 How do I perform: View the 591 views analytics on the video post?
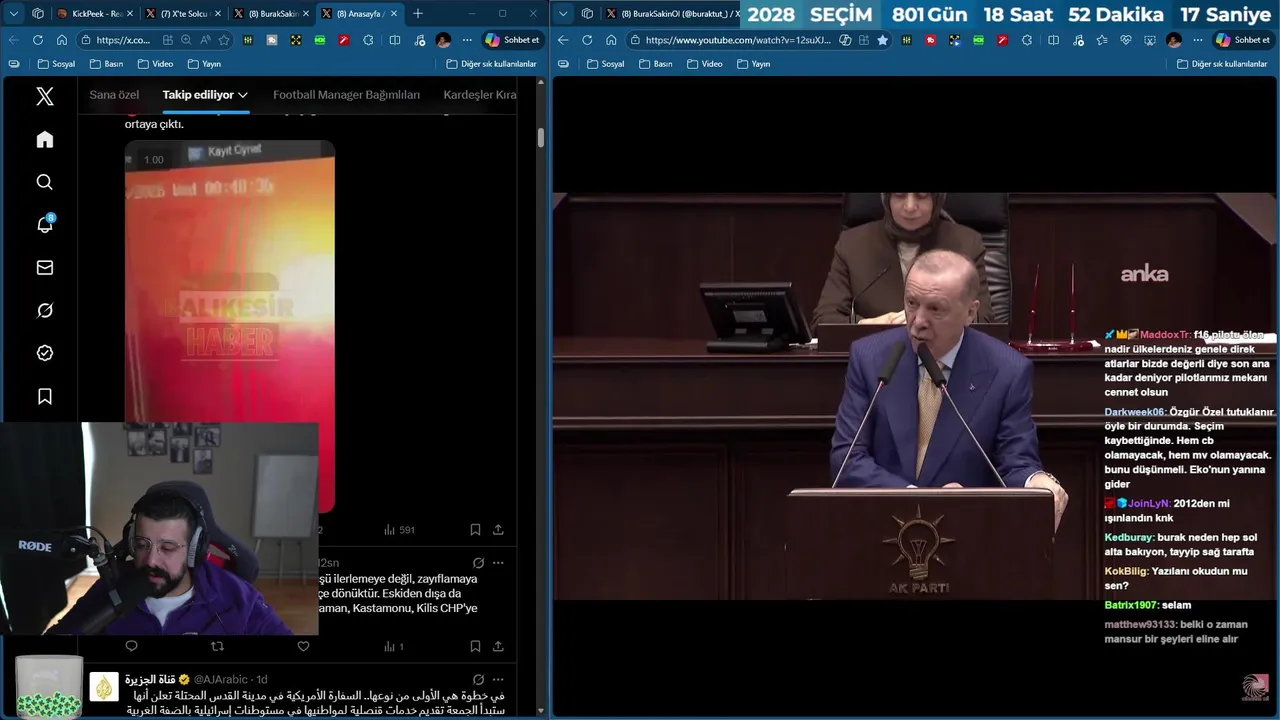coord(399,530)
